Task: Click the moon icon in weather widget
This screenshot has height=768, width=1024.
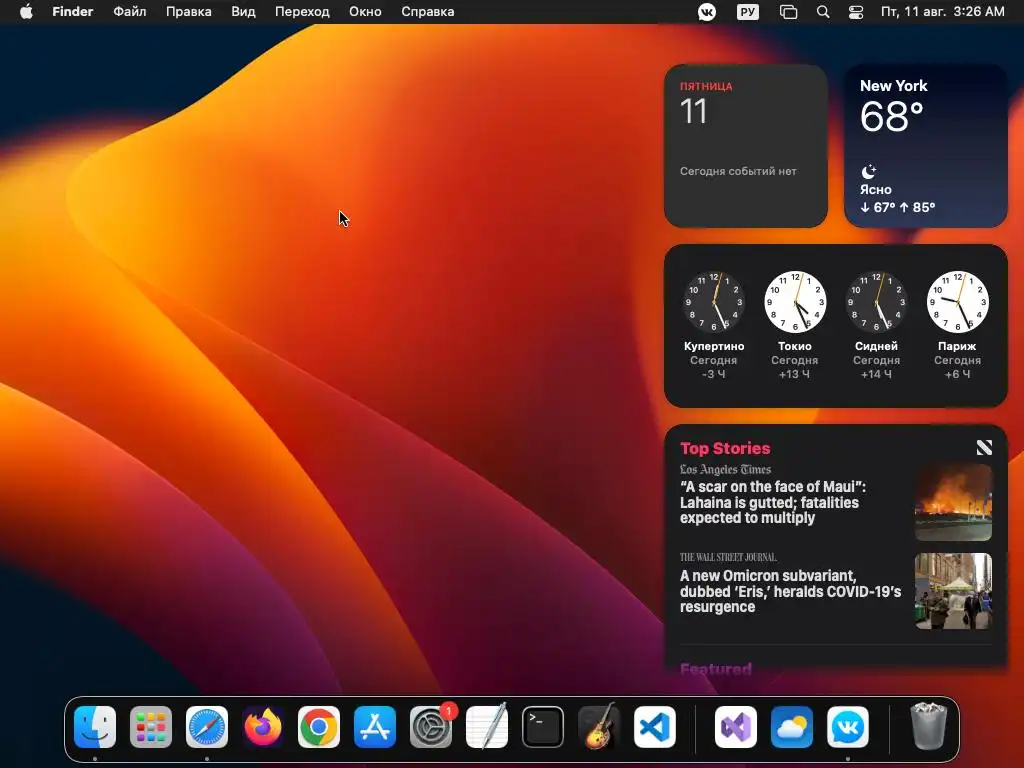Action: (x=869, y=172)
